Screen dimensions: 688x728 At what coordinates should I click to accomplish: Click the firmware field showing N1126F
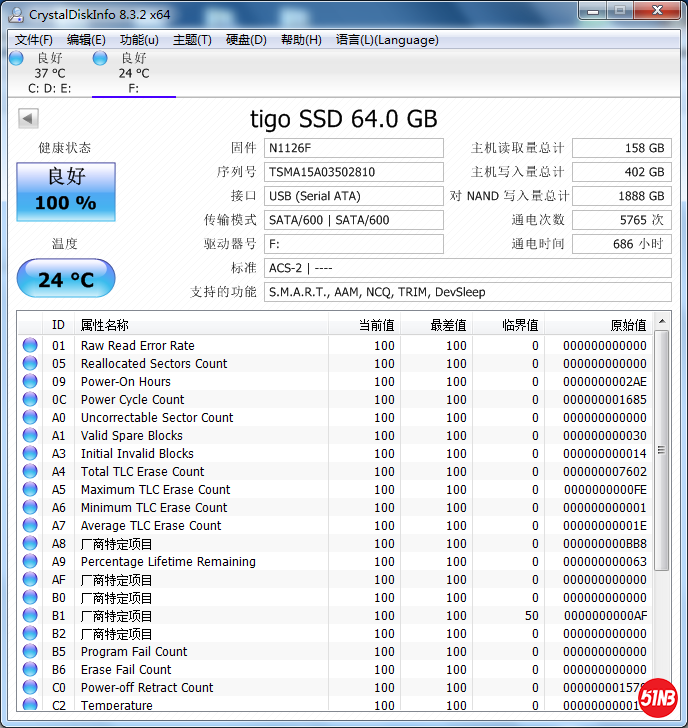coord(354,148)
